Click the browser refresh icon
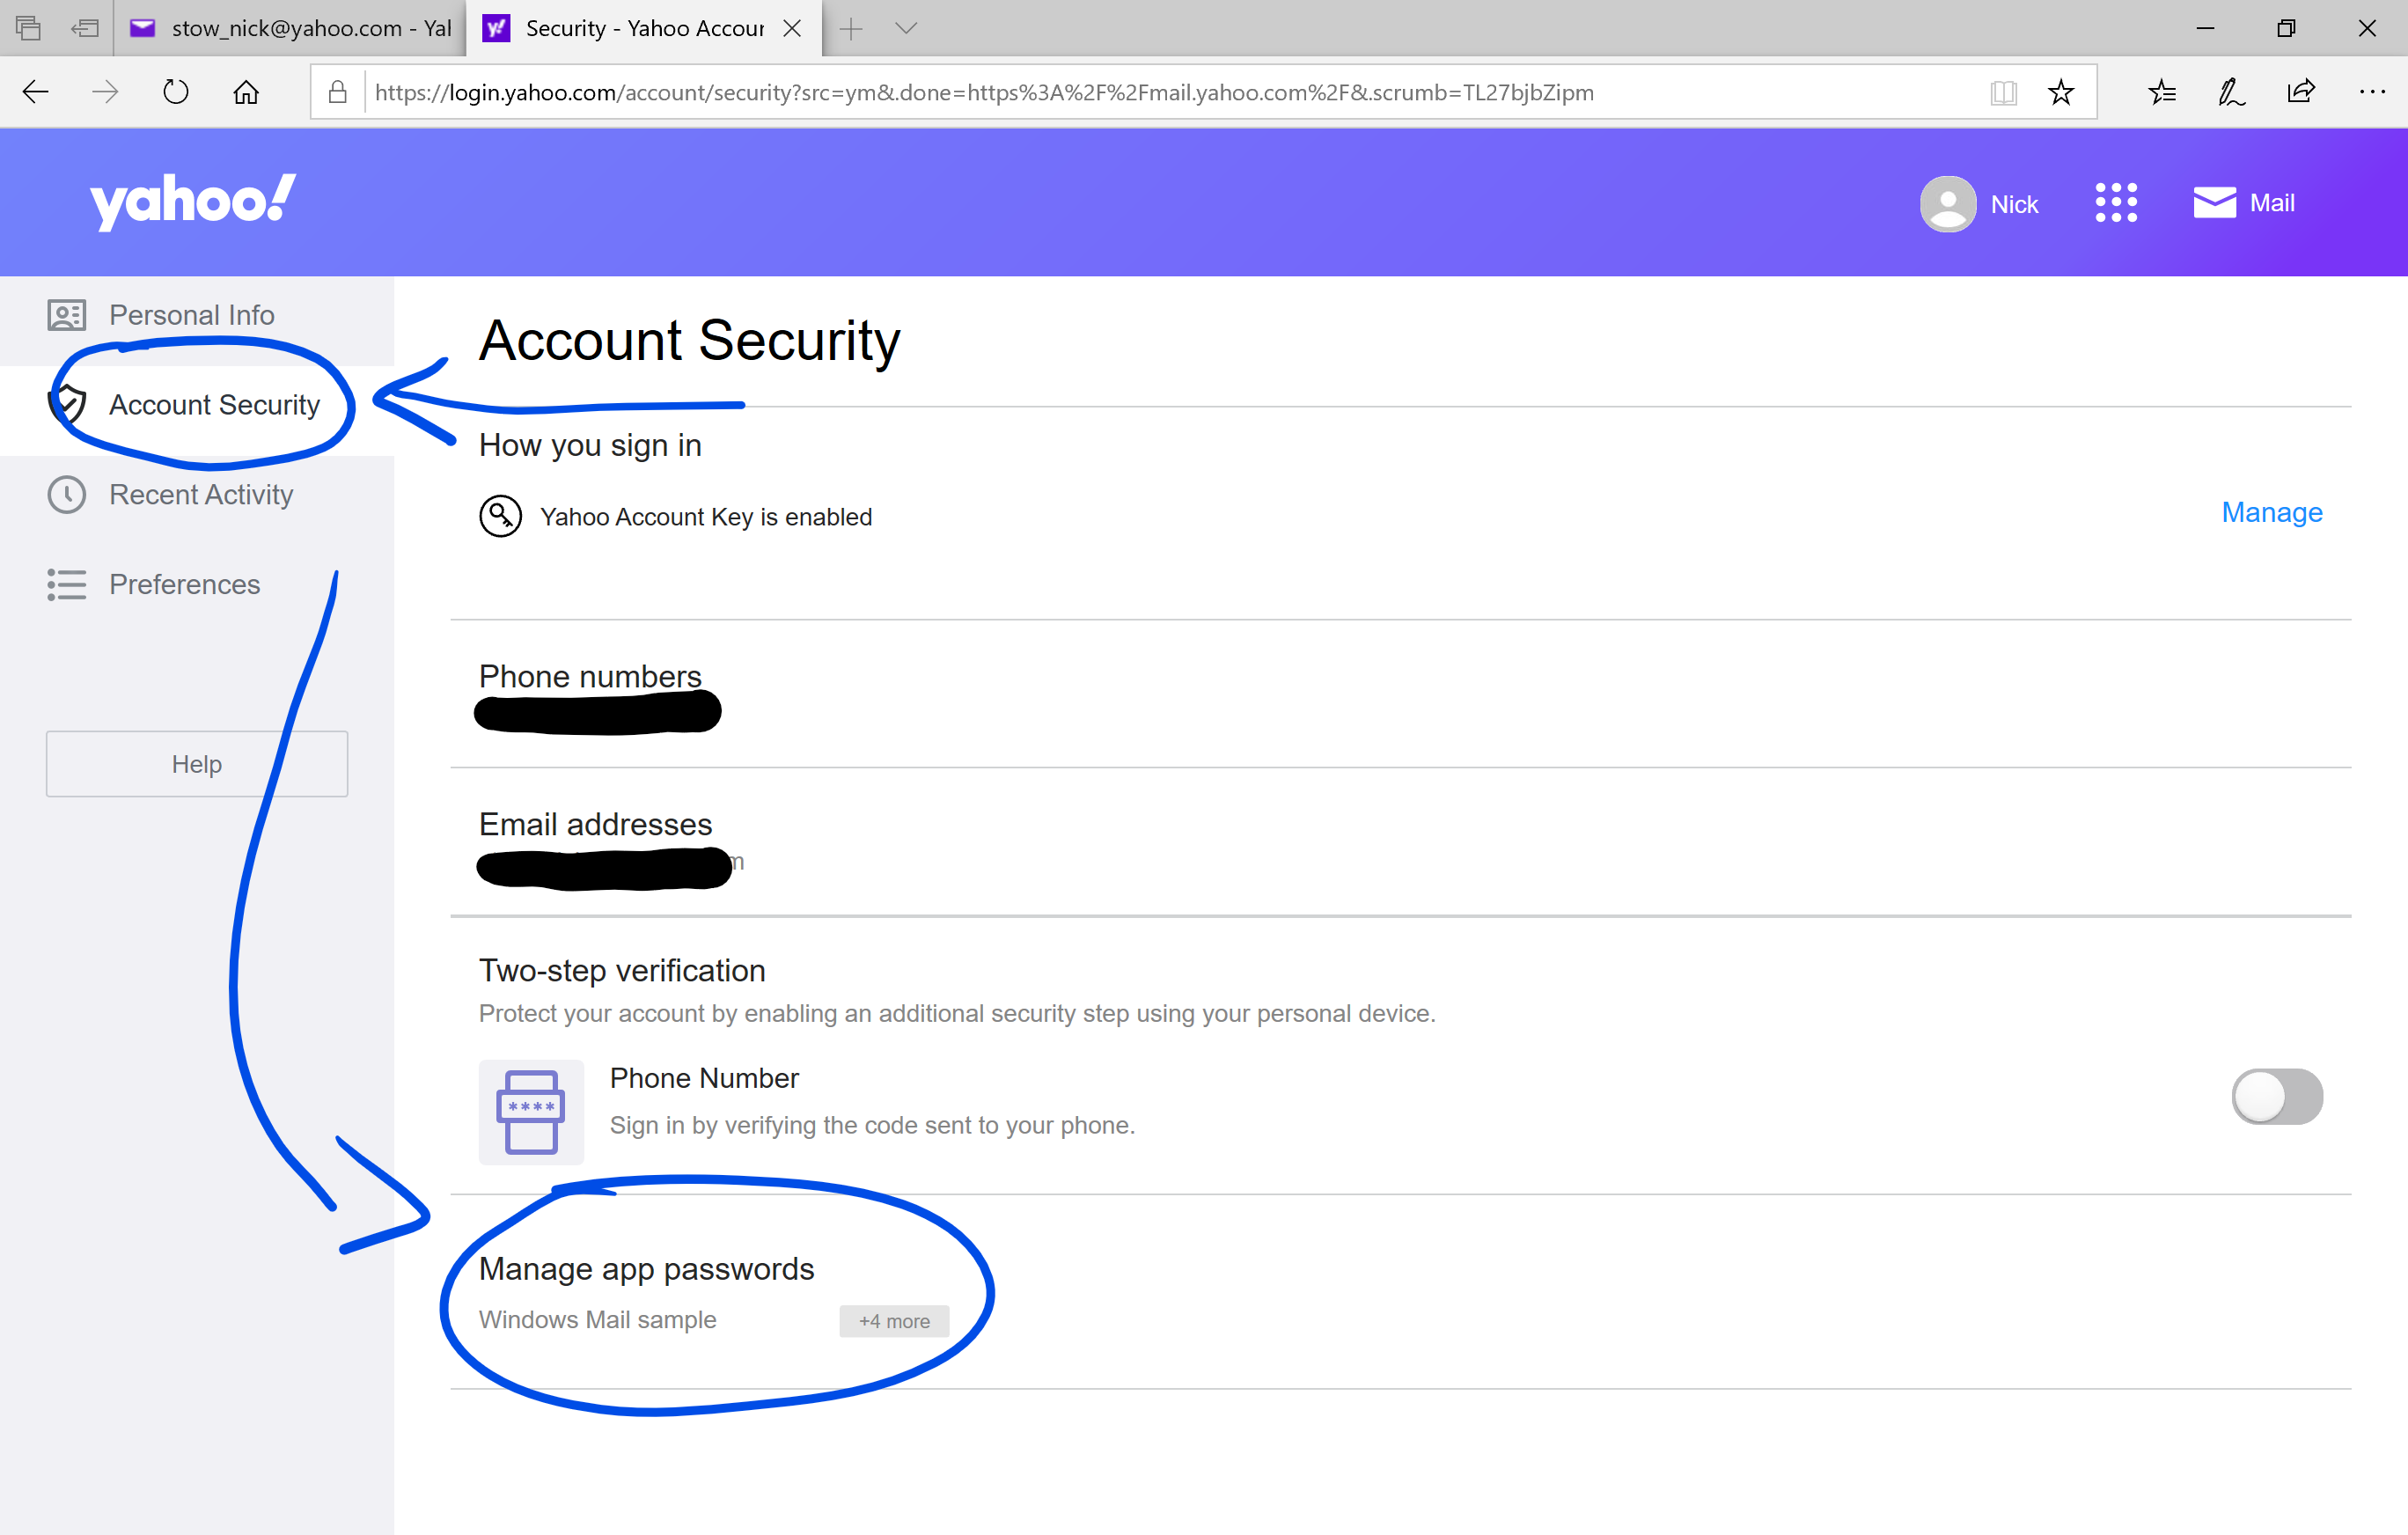Image resolution: width=2408 pixels, height=1535 pixels. pyautogui.click(x=175, y=92)
